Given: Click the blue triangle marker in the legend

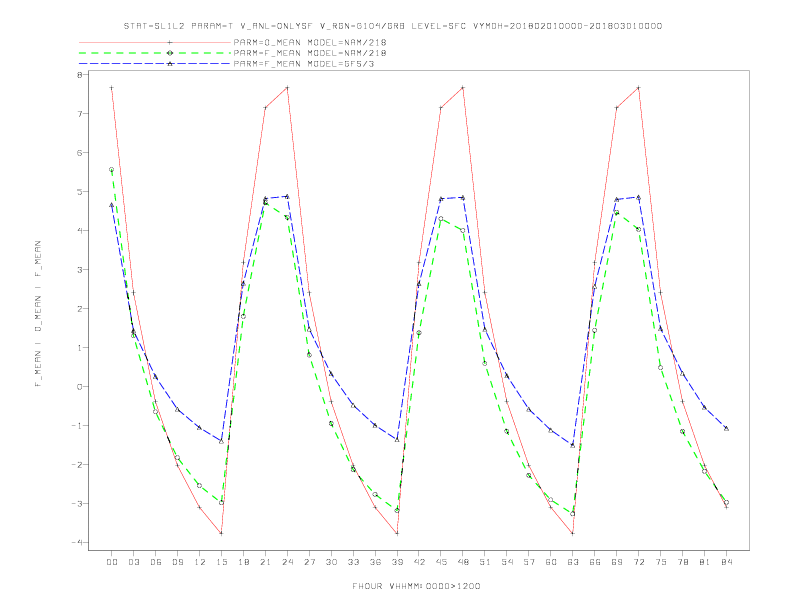Looking at the screenshot, I should [170, 64].
